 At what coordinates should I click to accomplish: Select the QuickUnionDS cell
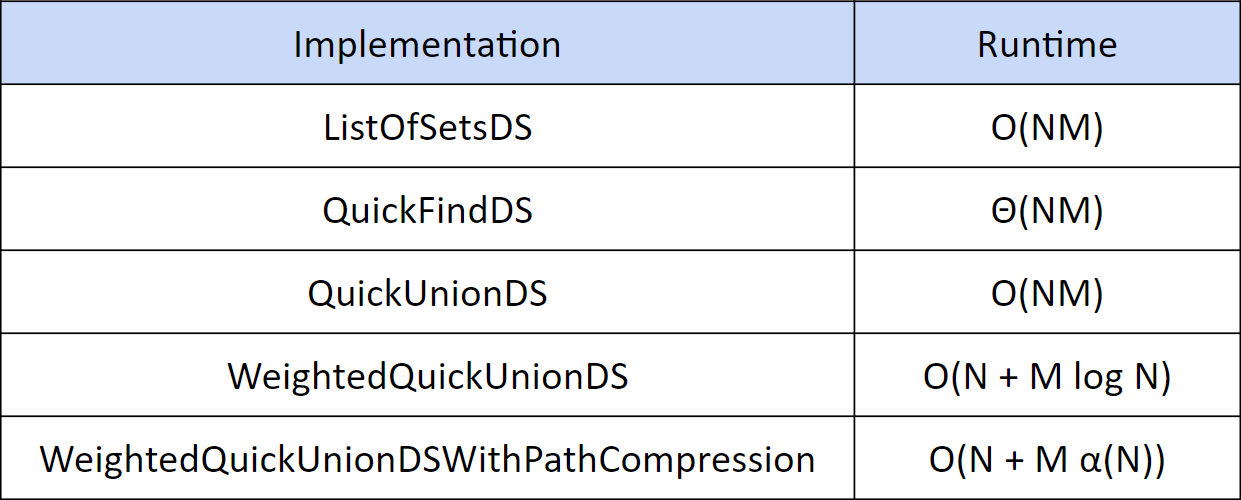pyautogui.click(x=427, y=293)
